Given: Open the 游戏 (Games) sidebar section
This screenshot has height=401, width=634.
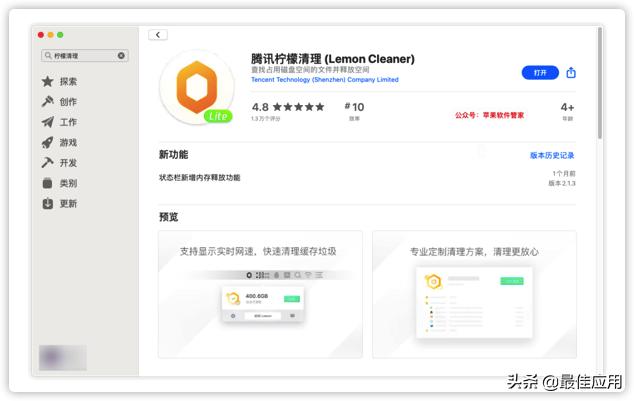Looking at the screenshot, I should click(59, 142).
